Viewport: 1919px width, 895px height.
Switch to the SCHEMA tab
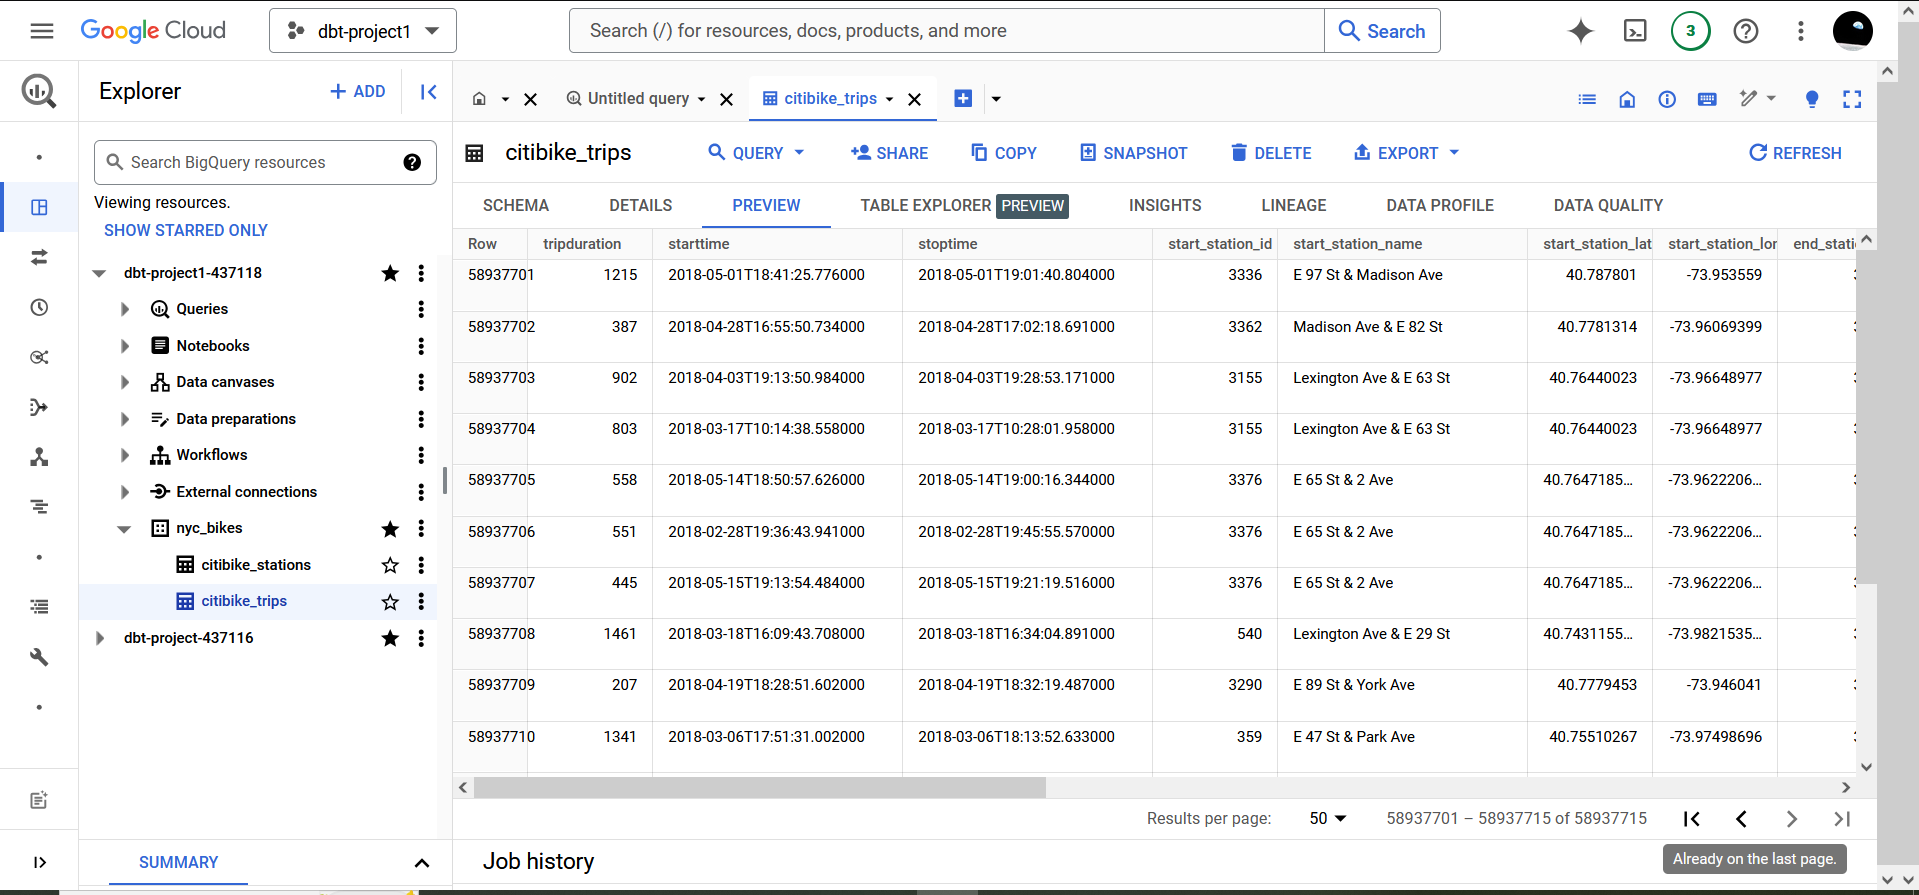point(516,205)
